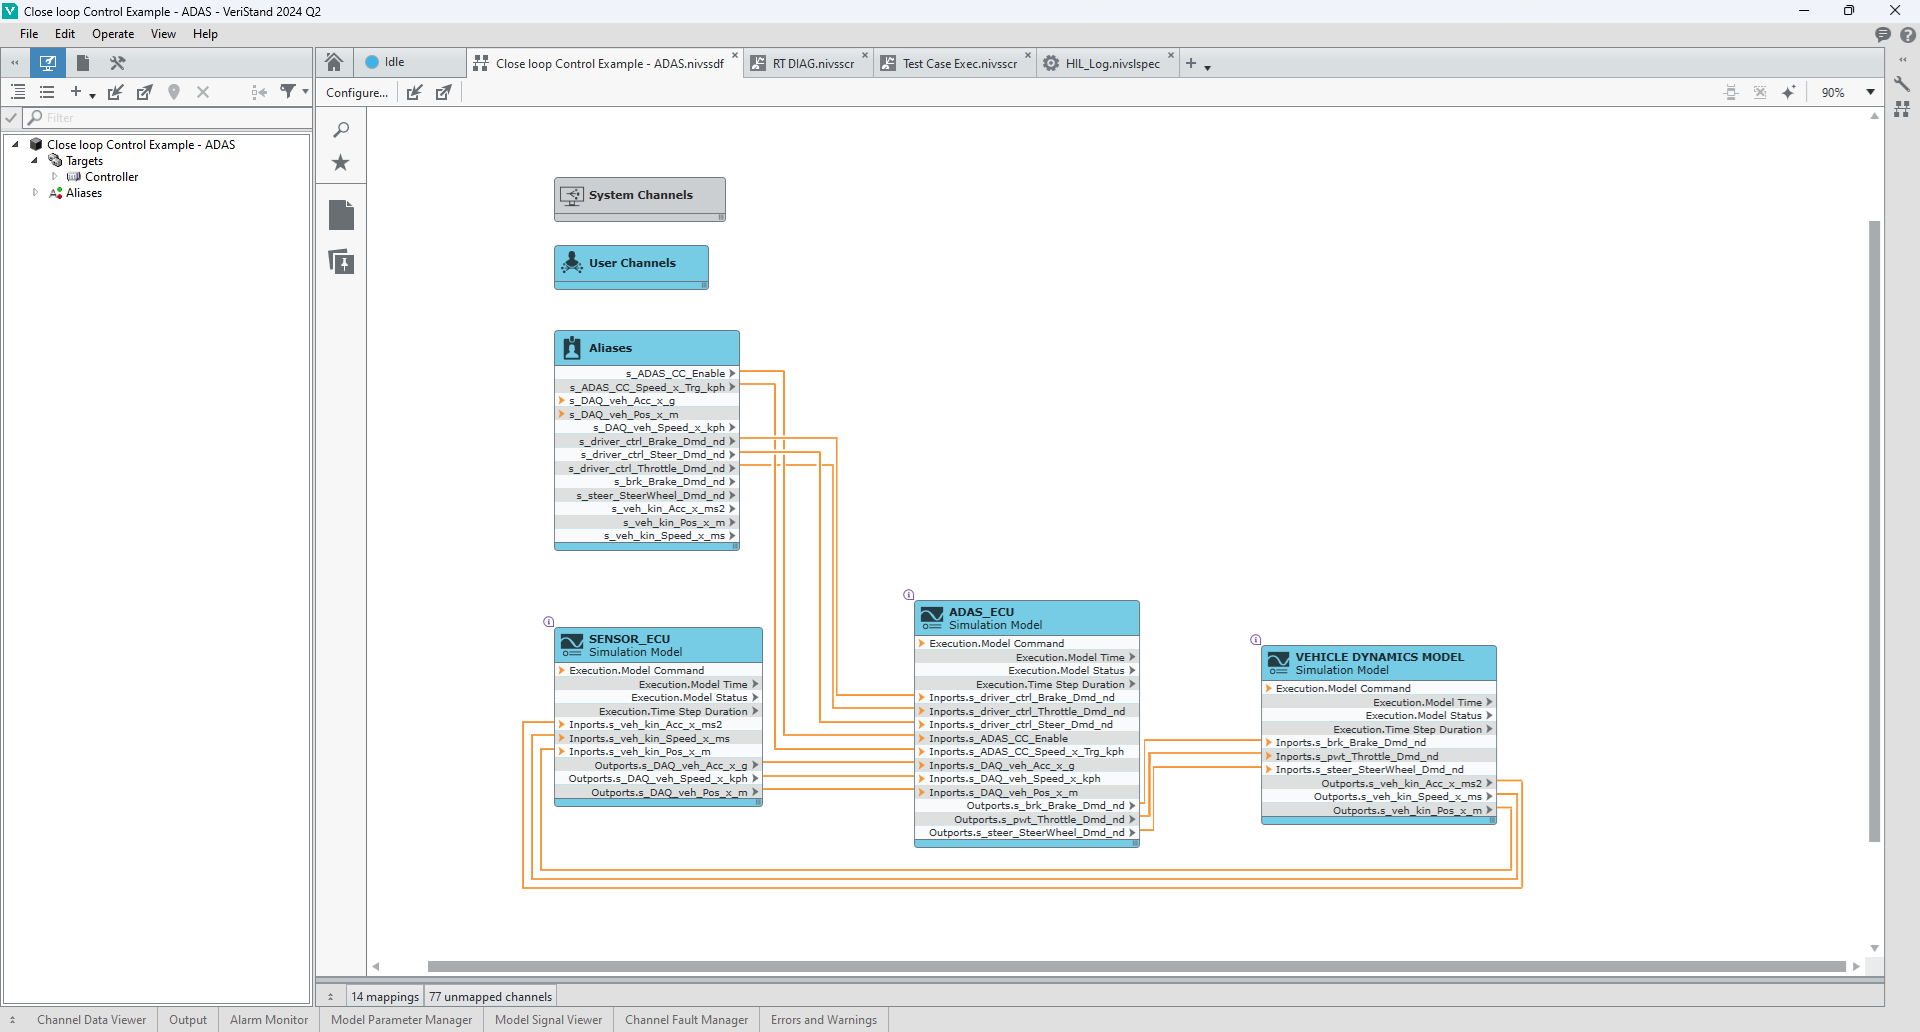Open the Edit menu
Viewport: 1920px width, 1032px height.
click(65, 34)
